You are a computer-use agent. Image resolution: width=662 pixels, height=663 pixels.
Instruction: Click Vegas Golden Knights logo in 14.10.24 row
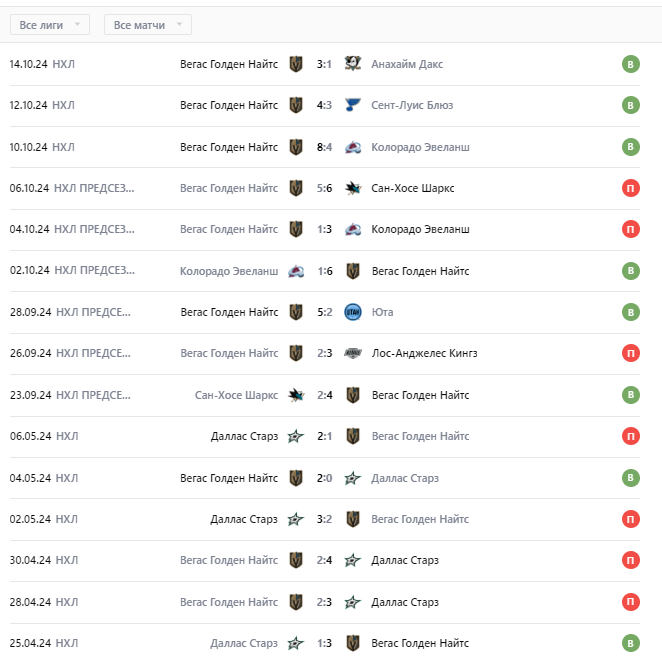(x=295, y=64)
